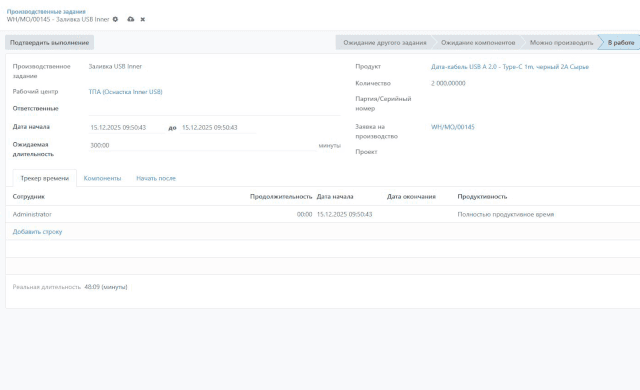The height and width of the screenshot is (390, 640).
Task: Select Ожидание компонентов status
Action: tap(478, 42)
